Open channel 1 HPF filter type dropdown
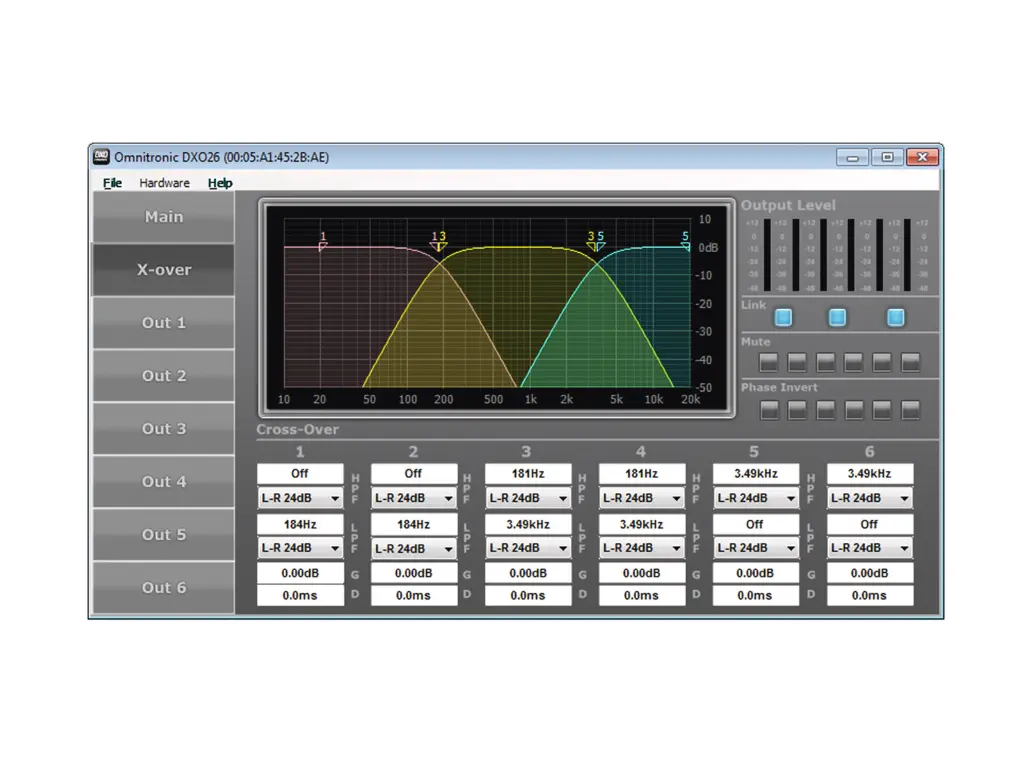This screenshot has height=768, width=1024. click(x=300, y=498)
